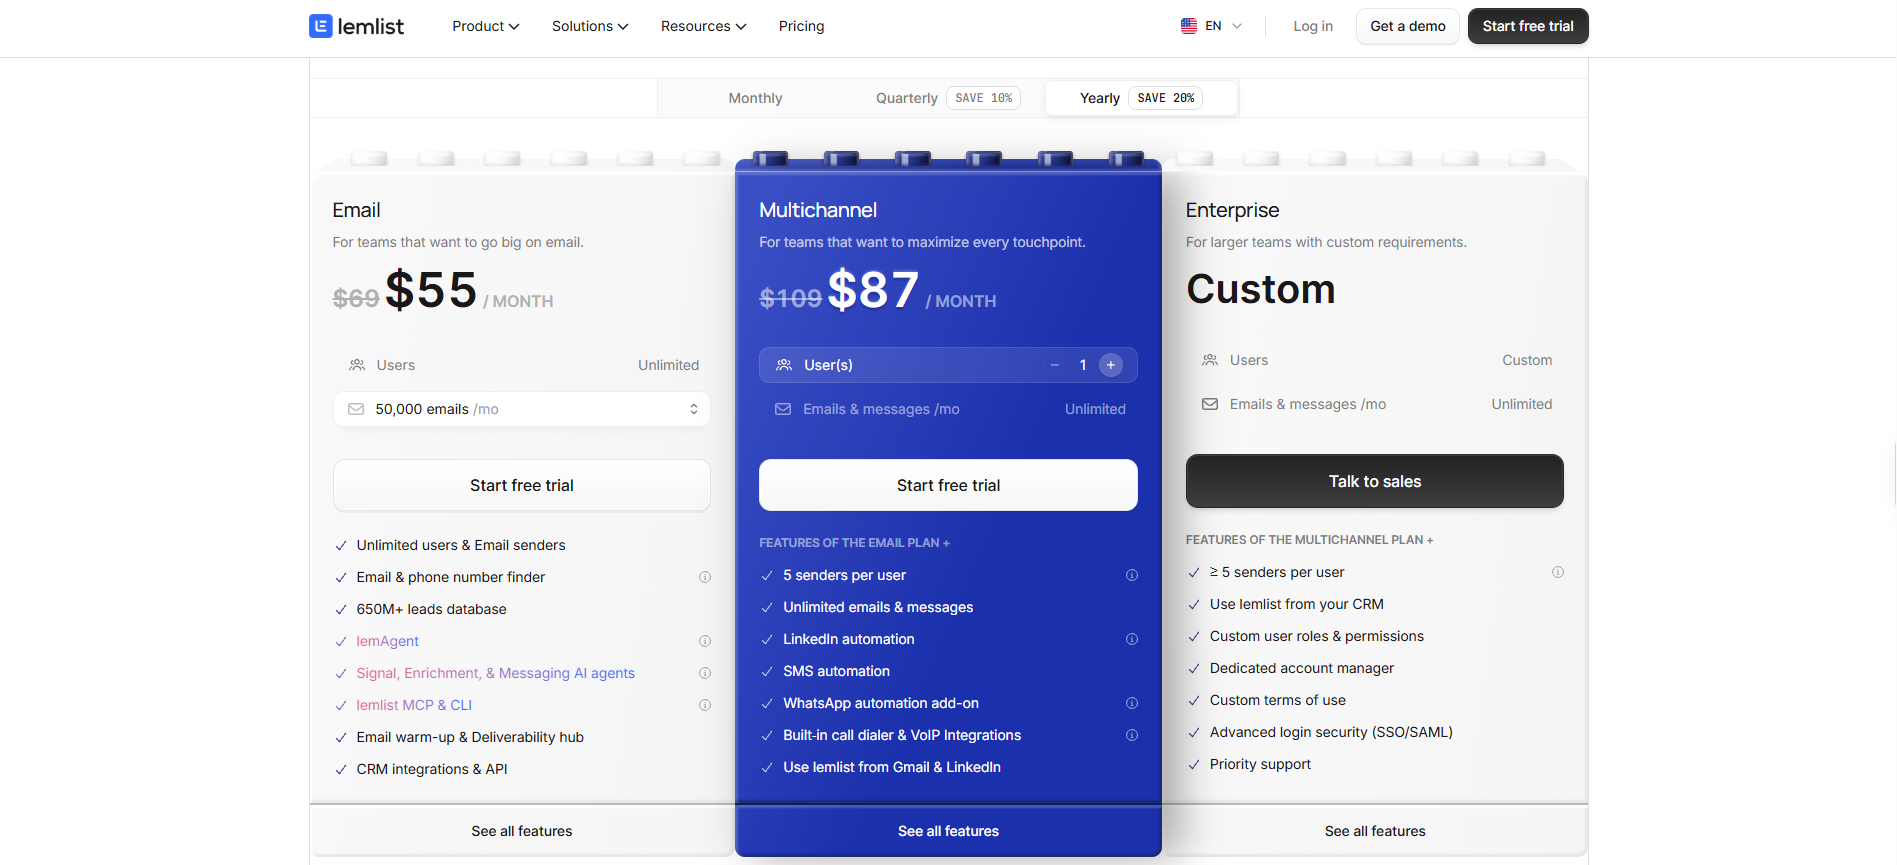Click info icon for LinkedIn automation
This screenshot has width=1897, height=865.
coord(1132,639)
